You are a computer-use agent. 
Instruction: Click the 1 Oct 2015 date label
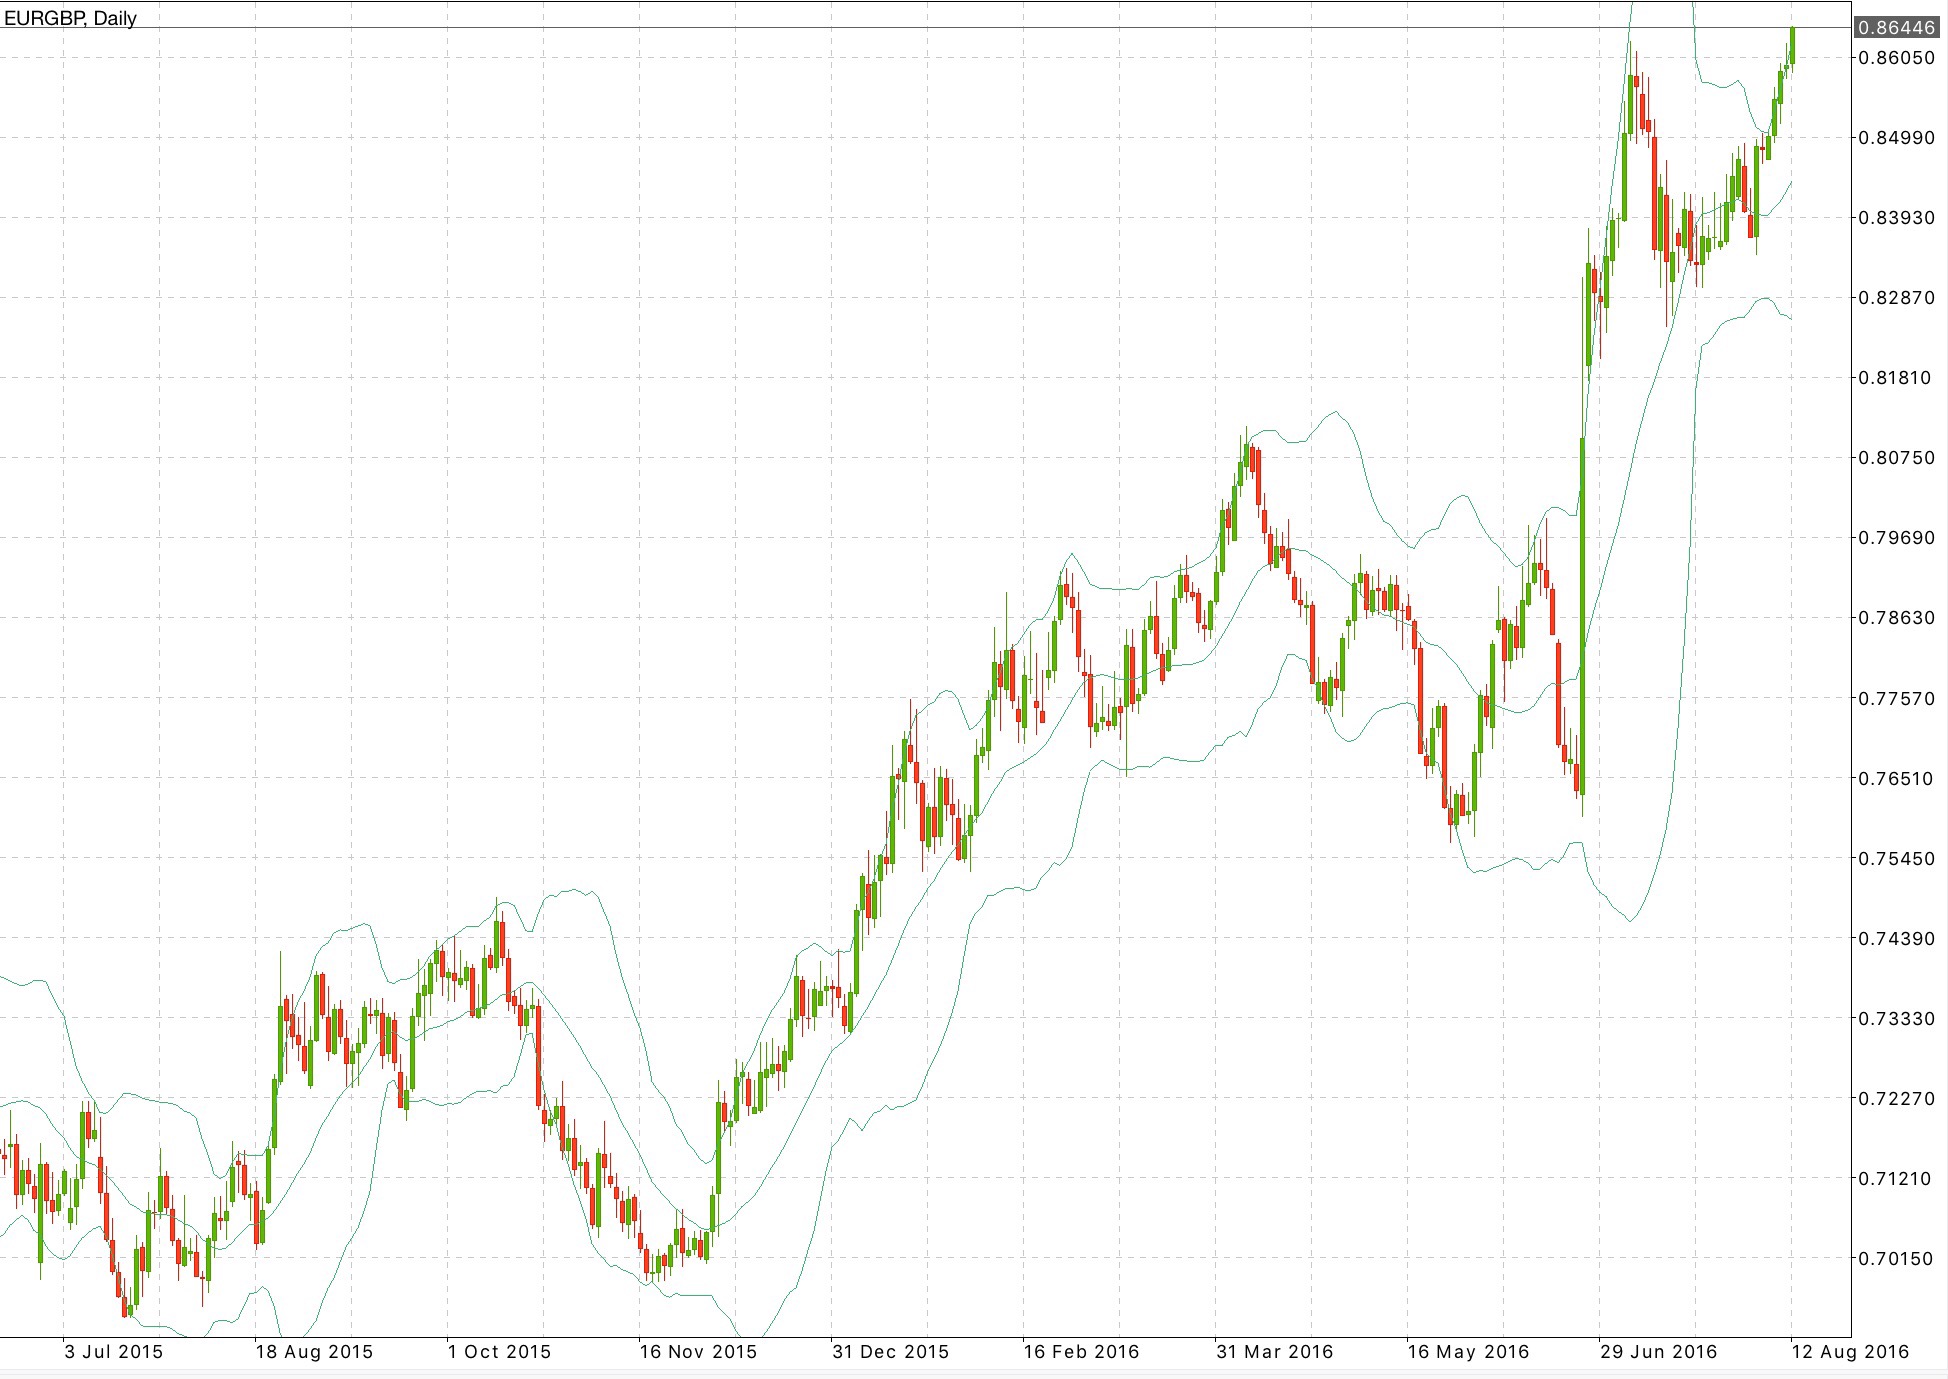(x=499, y=1352)
